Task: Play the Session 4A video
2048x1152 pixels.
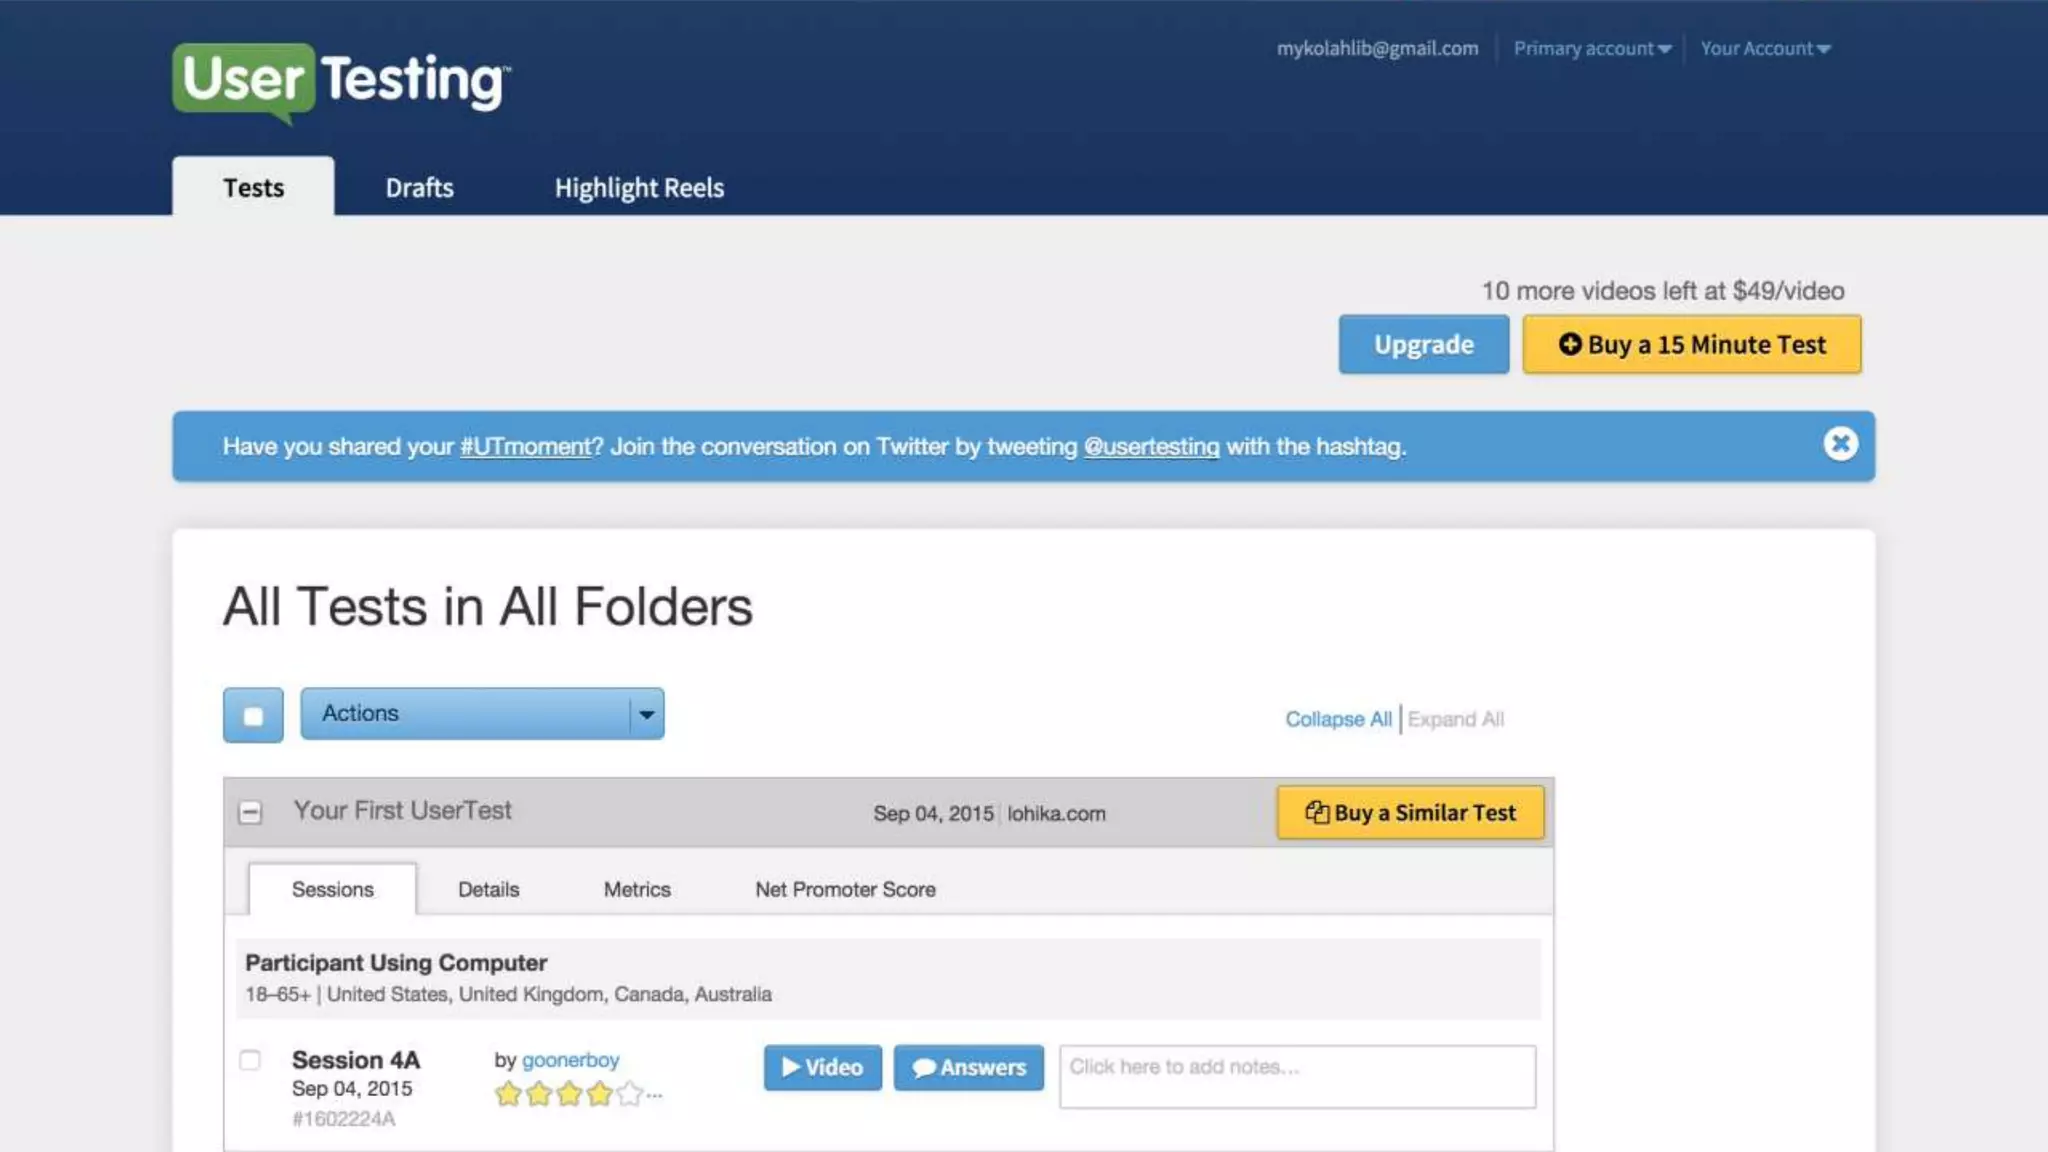Action: point(822,1067)
